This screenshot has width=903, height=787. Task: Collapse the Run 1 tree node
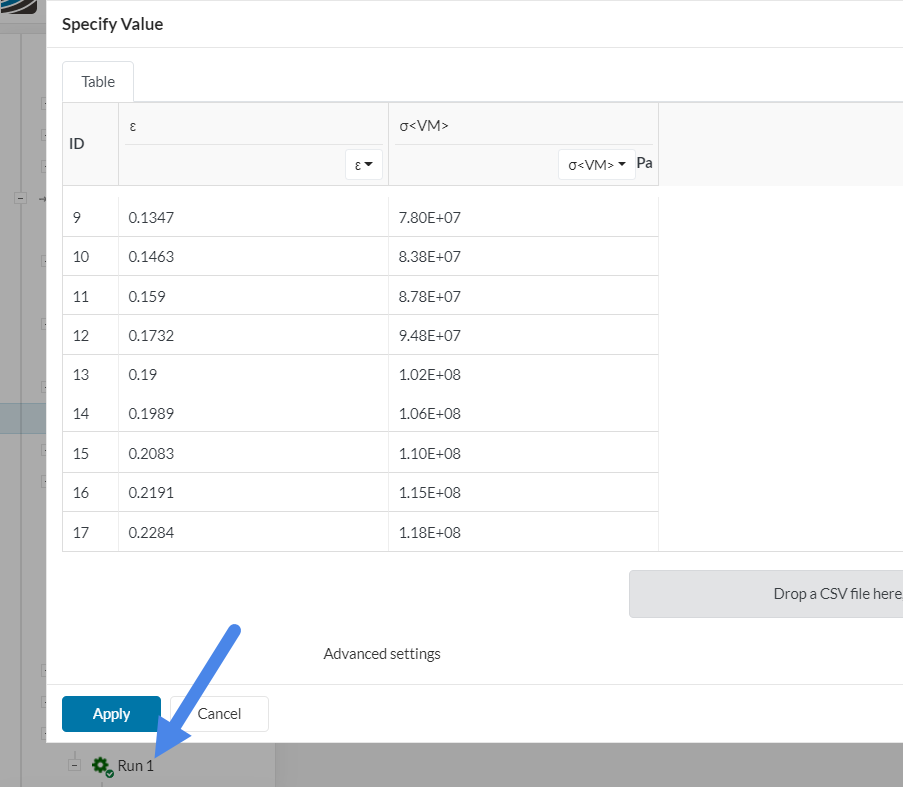[74, 765]
